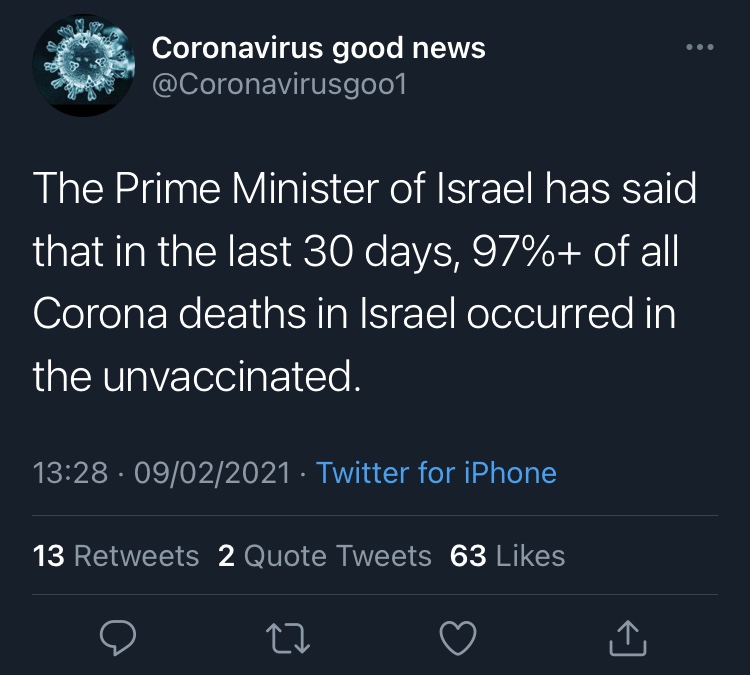Like the tweet with the heart icon

click(458, 638)
